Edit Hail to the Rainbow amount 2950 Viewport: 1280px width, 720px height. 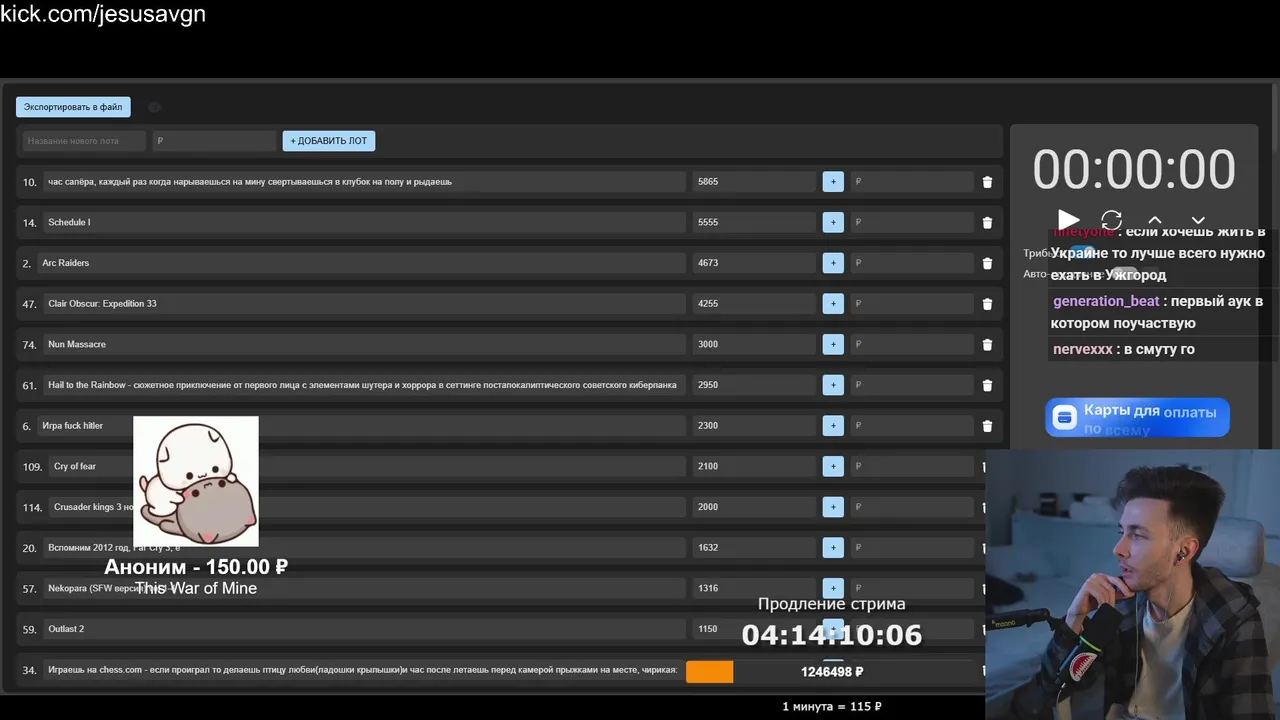coord(754,385)
